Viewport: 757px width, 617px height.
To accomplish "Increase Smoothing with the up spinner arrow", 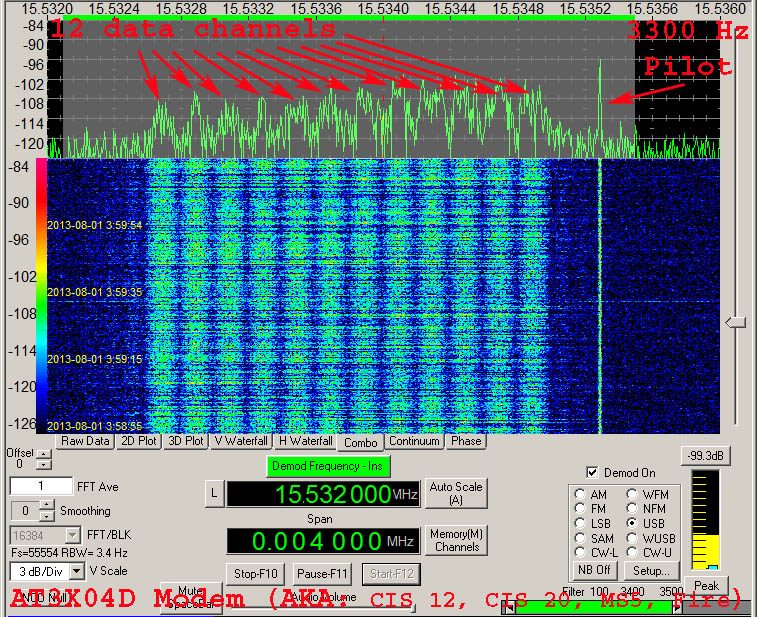I will coord(46,505).
